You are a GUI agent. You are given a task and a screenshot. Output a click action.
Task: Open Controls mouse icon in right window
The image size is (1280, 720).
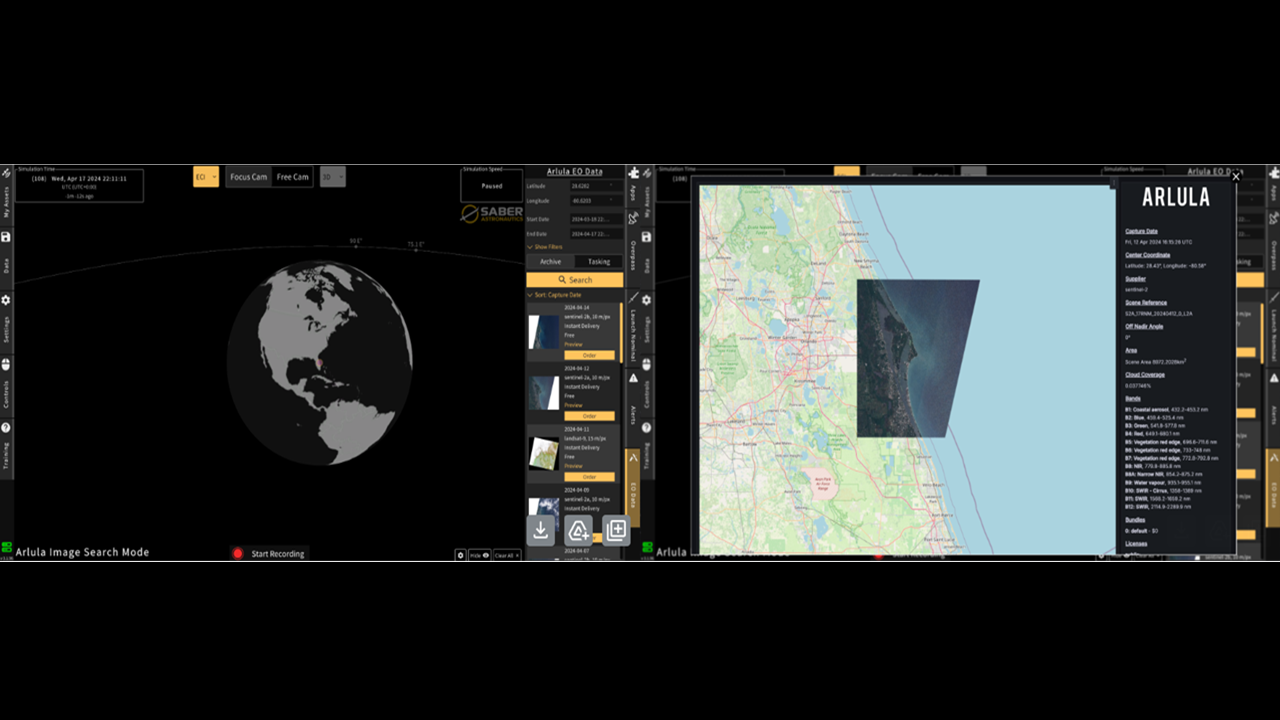point(646,364)
